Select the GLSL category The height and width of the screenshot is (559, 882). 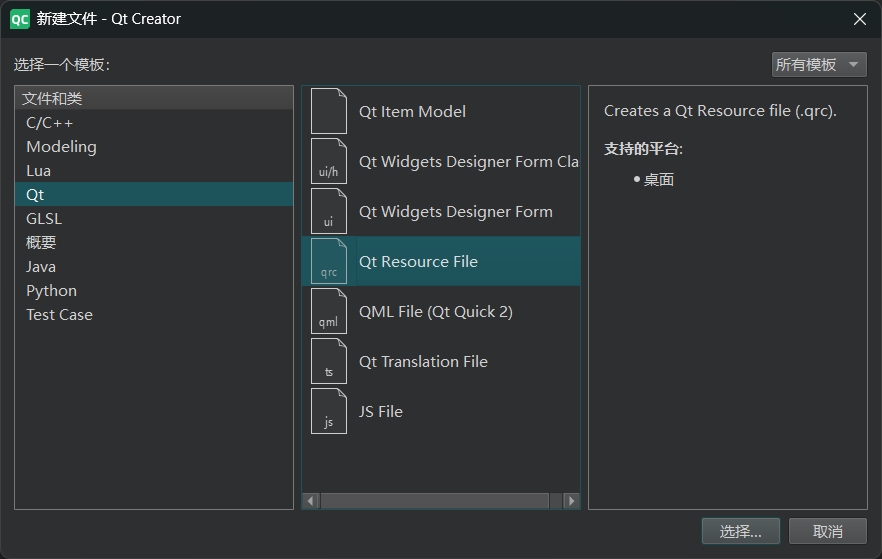[x=154, y=219]
